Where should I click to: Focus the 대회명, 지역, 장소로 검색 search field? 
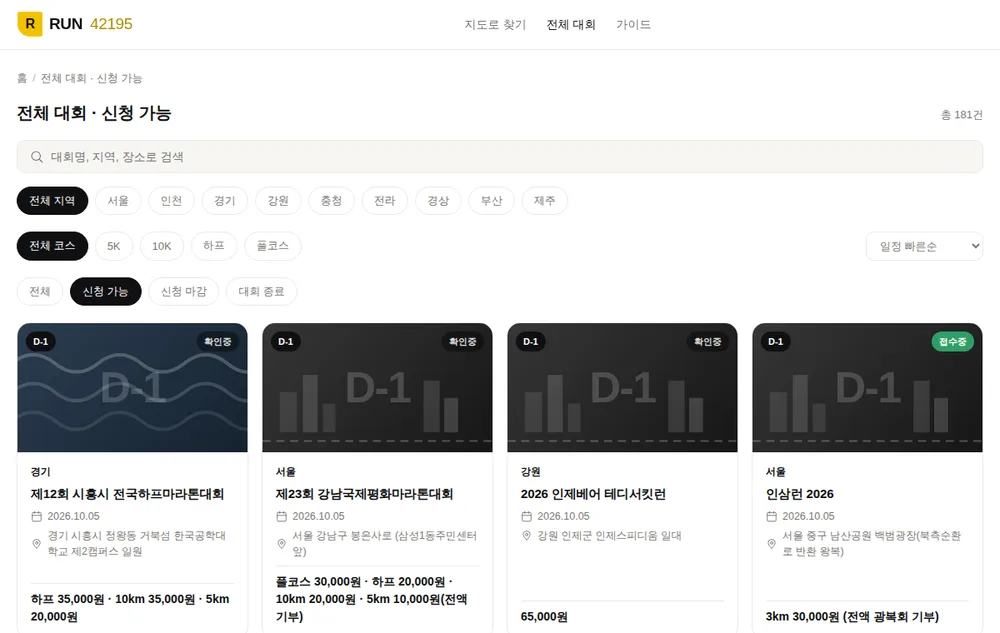tap(499, 157)
